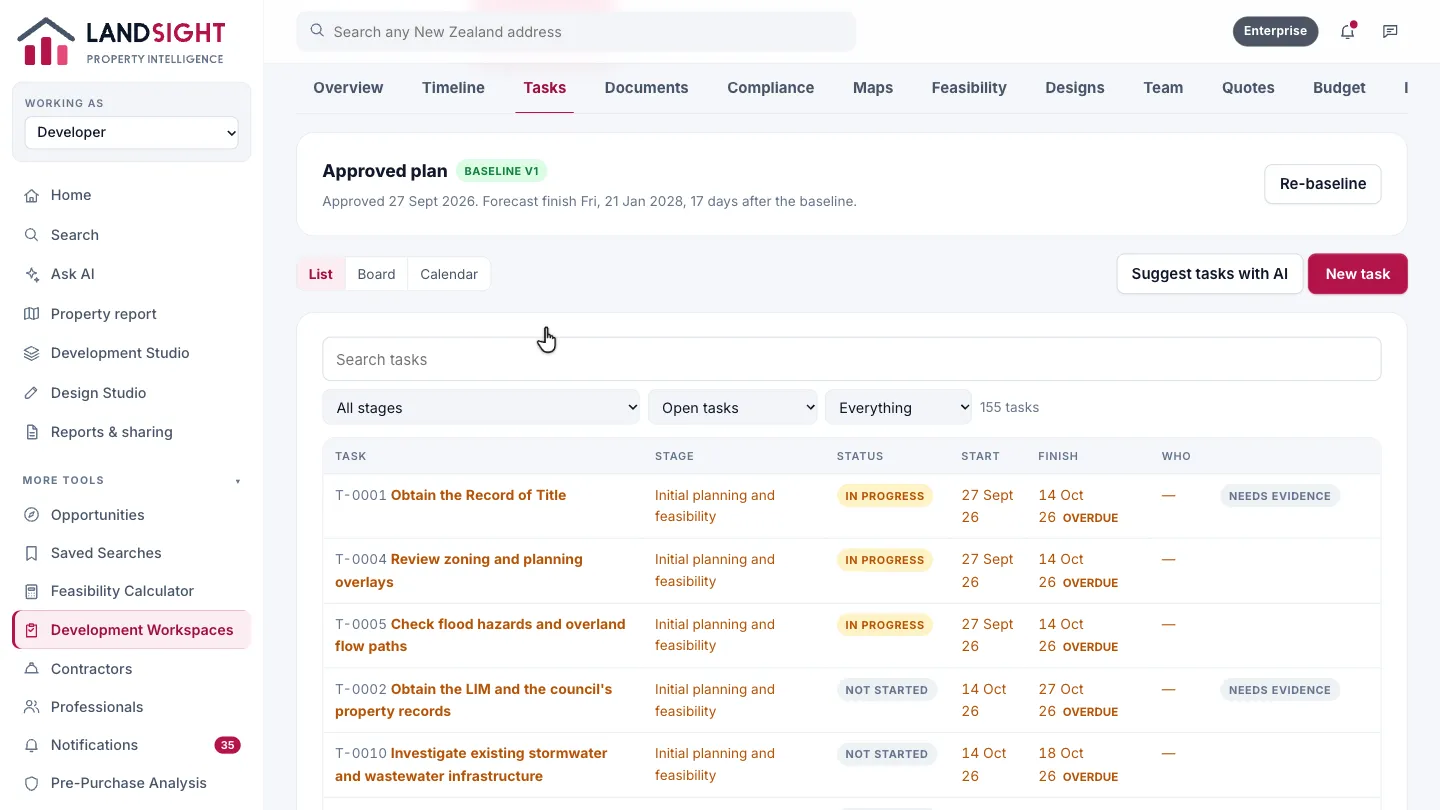The width and height of the screenshot is (1440, 810).
Task: Click the Development Studio layers icon
Action: click(x=32, y=353)
